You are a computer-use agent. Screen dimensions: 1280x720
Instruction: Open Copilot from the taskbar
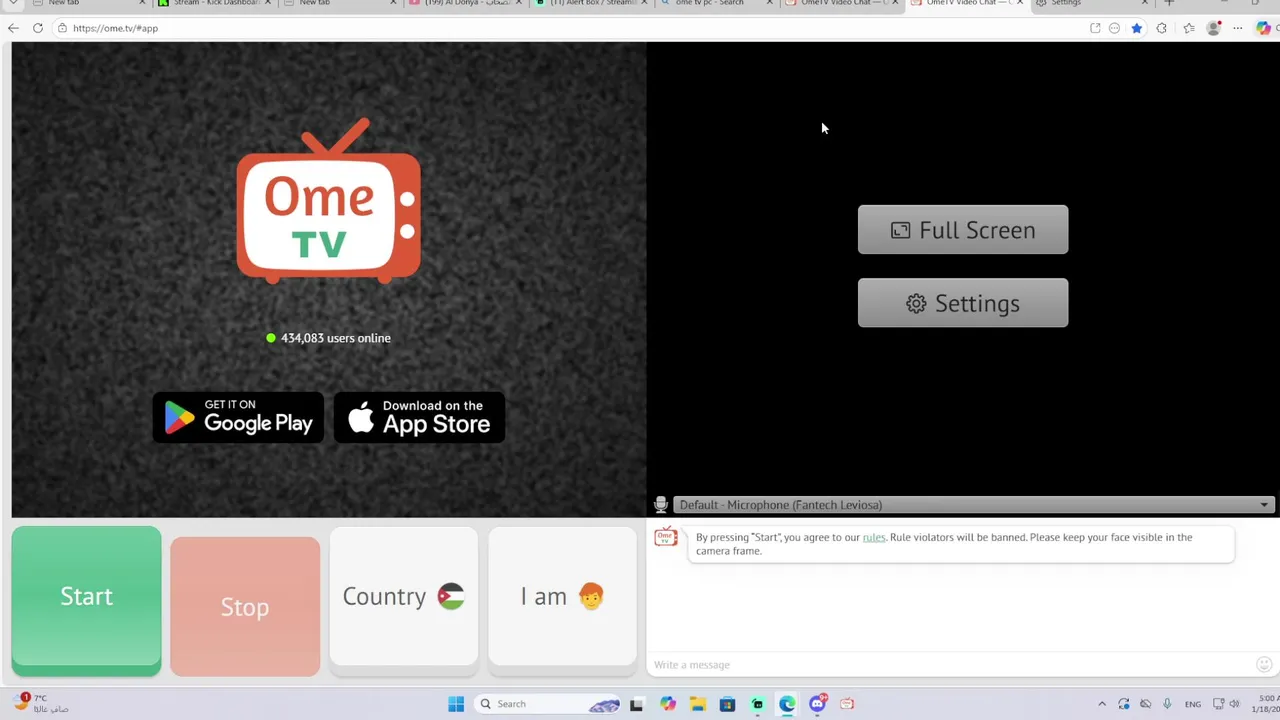coord(667,704)
